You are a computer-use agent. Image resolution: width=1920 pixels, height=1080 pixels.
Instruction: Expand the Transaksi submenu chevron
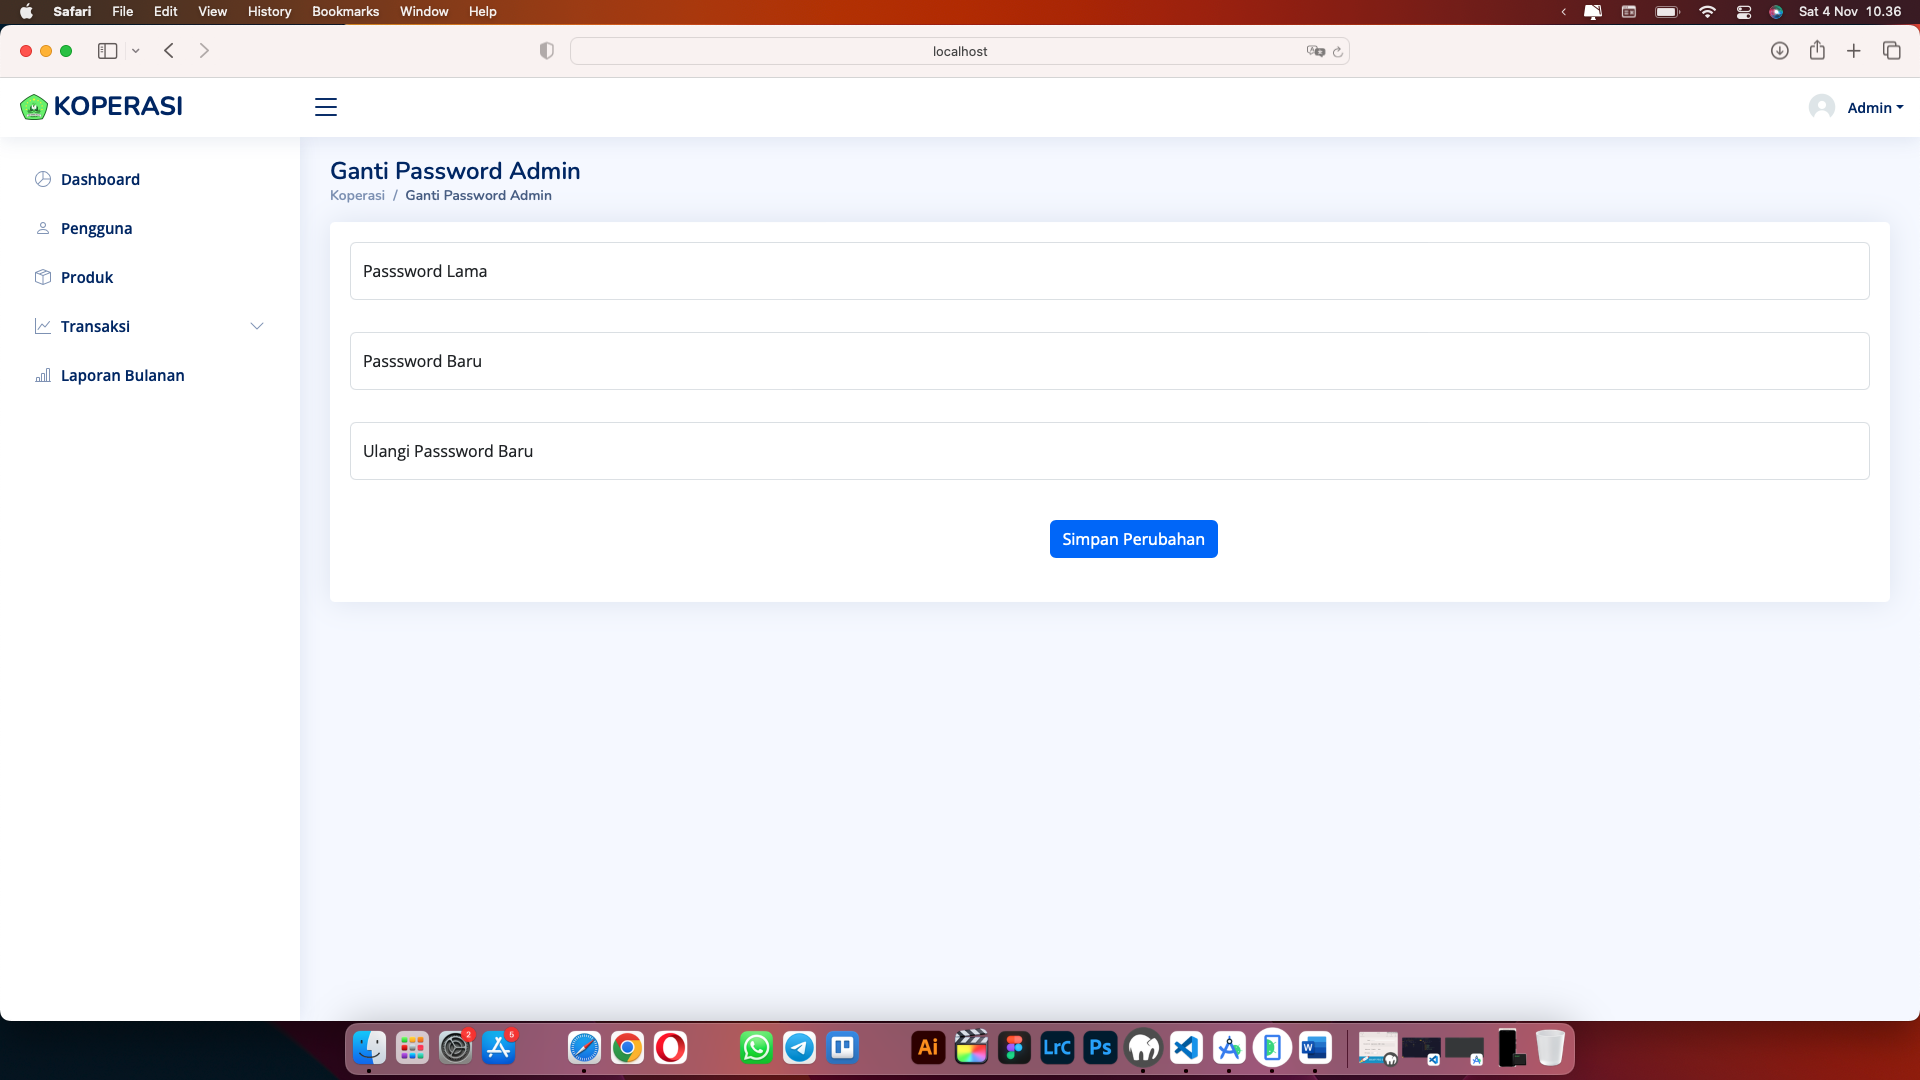coord(257,326)
